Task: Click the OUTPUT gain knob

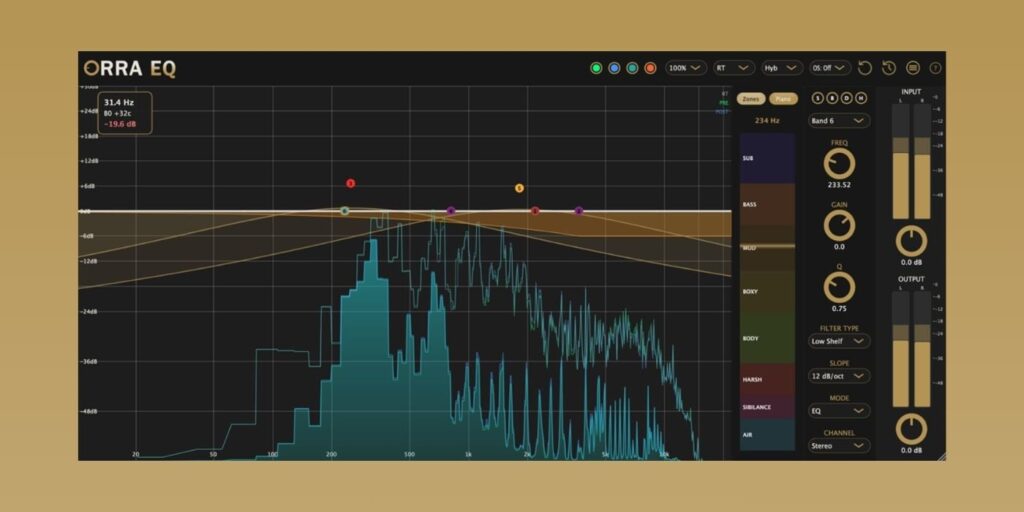Action: click(911, 430)
